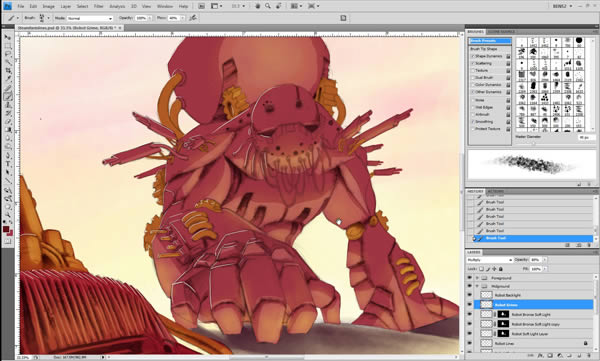Click the Rotate View tool in application bar

[279, 6]
